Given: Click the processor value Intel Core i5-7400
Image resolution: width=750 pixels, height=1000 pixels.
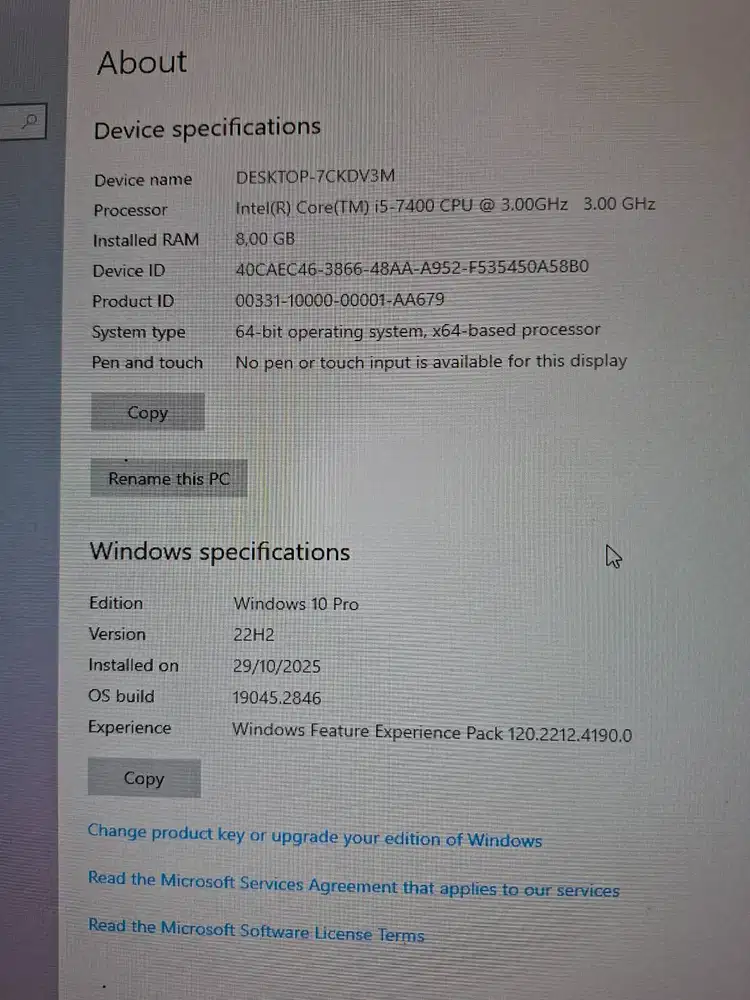Looking at the screenshot, I should (445, 205).
